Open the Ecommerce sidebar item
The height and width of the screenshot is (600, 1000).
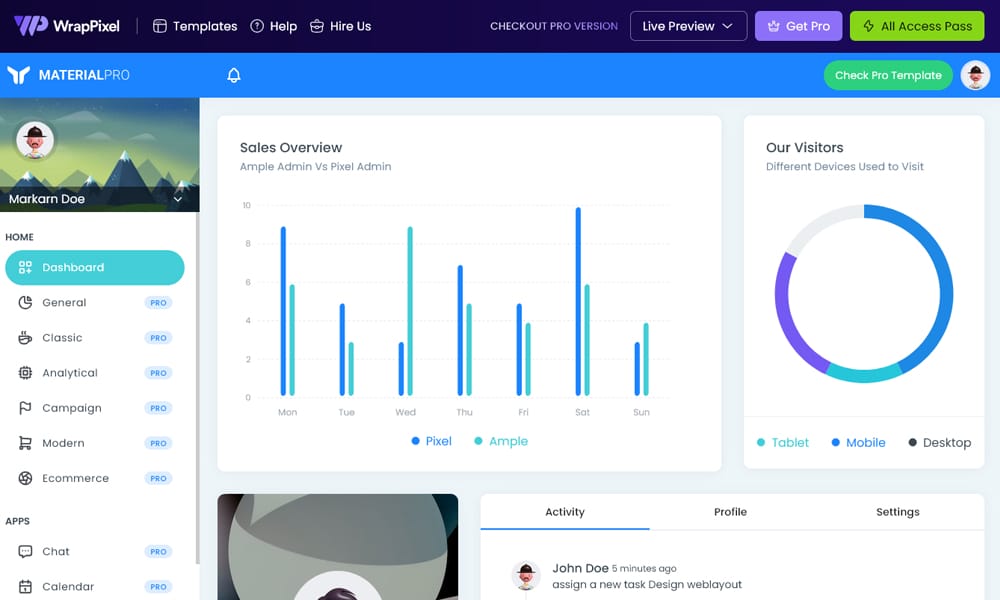(94, 478)
